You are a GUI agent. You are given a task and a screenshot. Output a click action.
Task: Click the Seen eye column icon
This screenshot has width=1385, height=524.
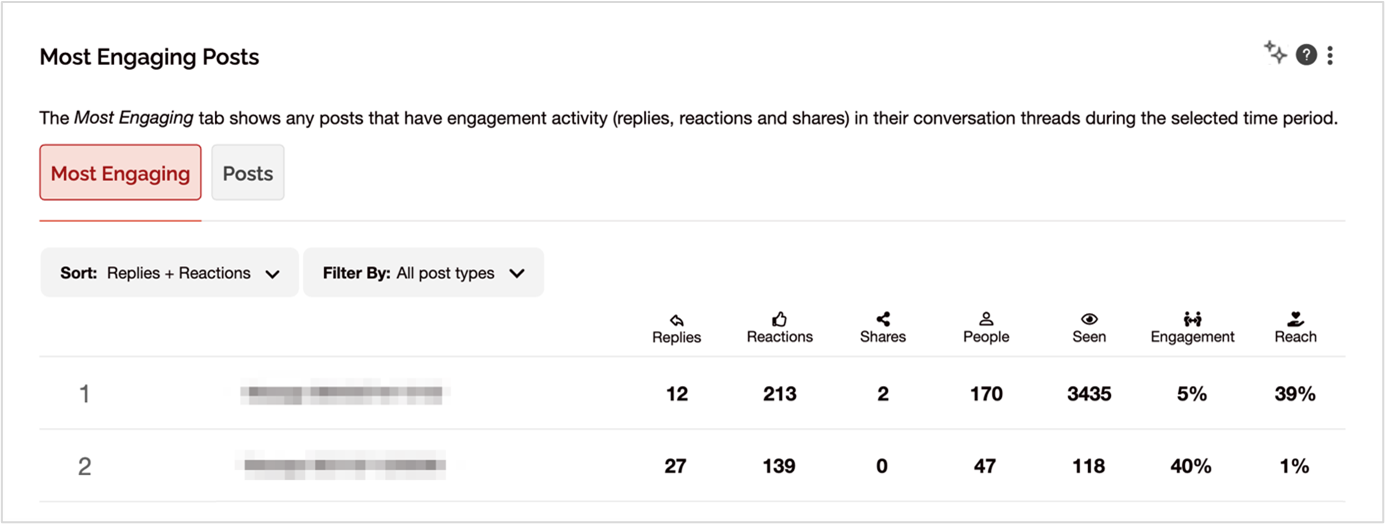coord(1089,320)
